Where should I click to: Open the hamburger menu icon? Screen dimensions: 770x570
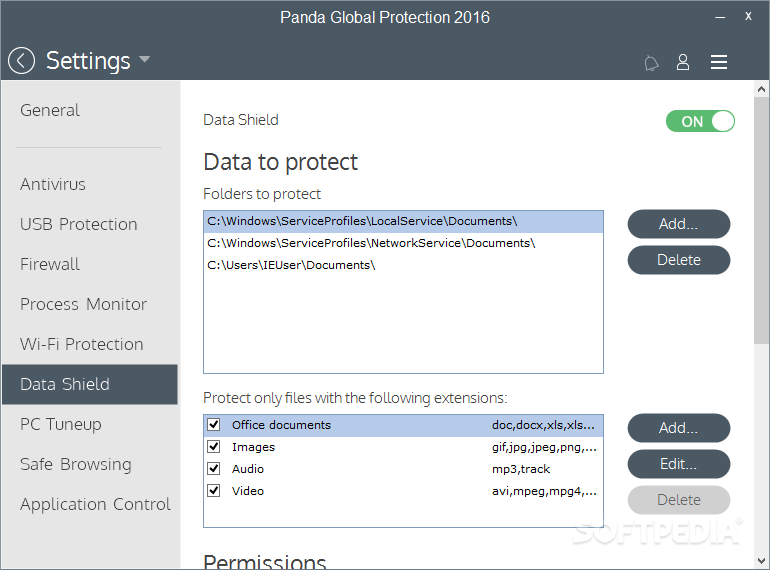coord(718,62)
